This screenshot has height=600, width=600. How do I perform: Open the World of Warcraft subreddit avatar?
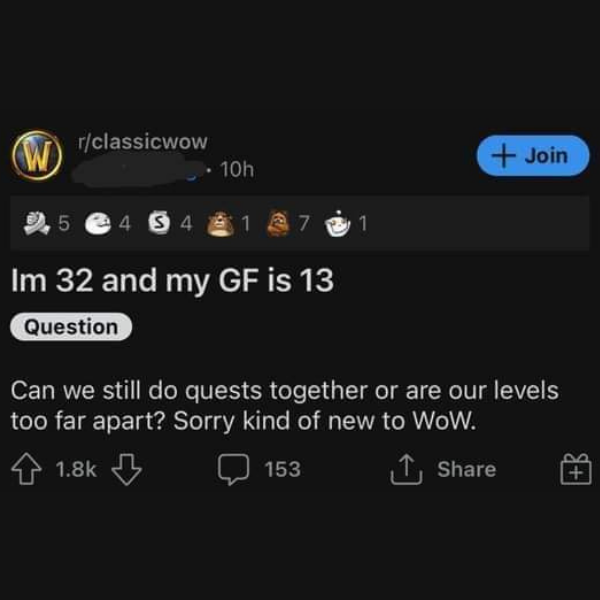[37, 155]
